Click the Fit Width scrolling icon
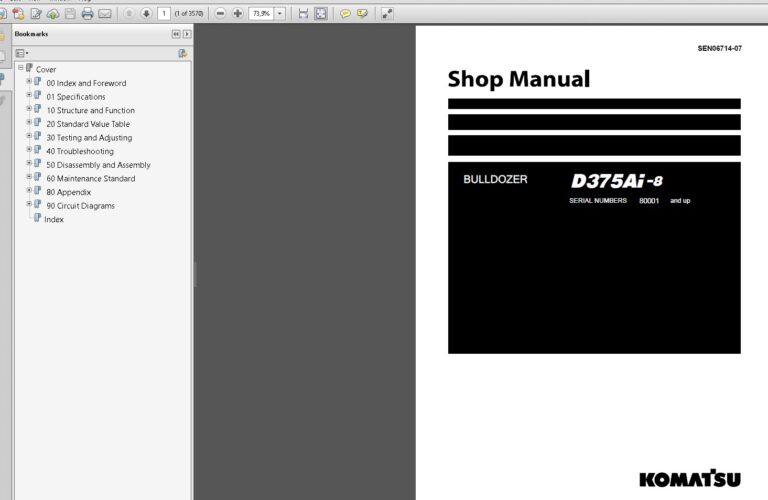Viewport: 768px width, 500px height. (x=304, y=14)
